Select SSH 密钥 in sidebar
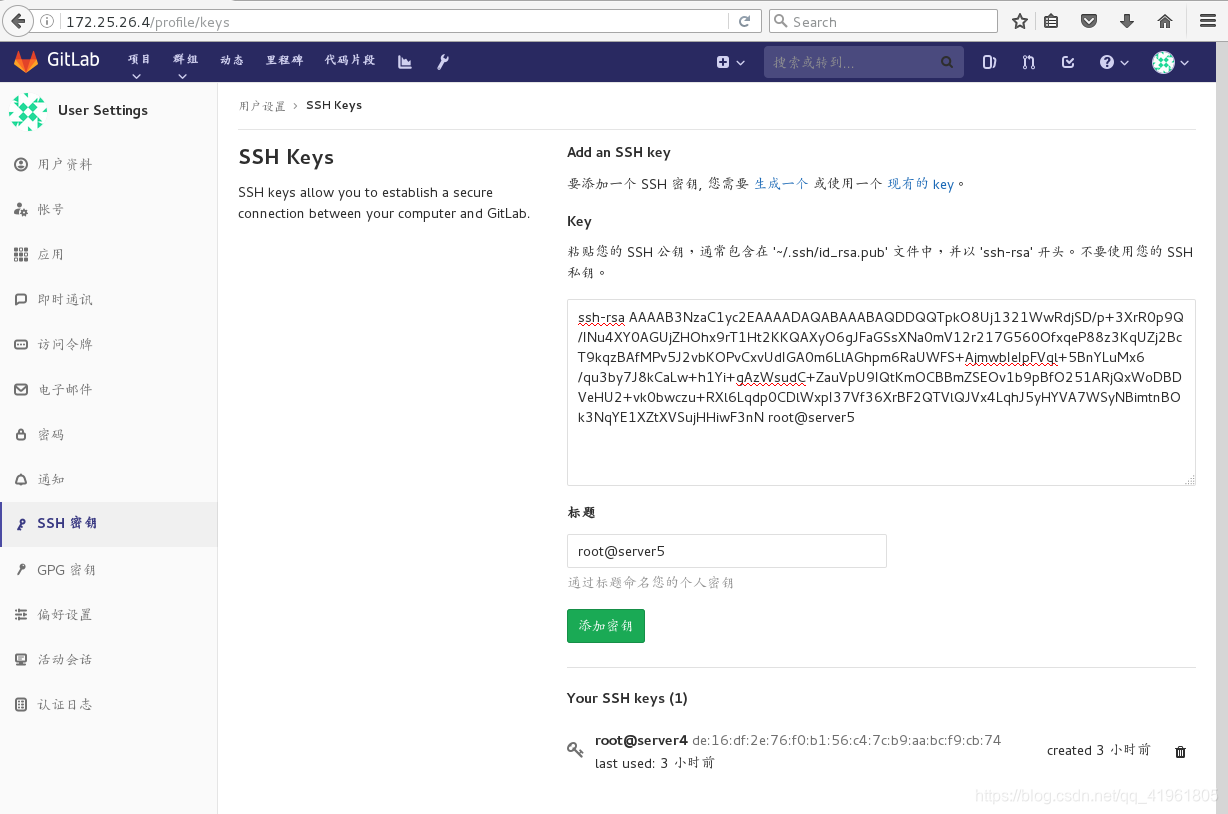Image resolution: width=1228 pixels, height=814 pixels. 108,524
